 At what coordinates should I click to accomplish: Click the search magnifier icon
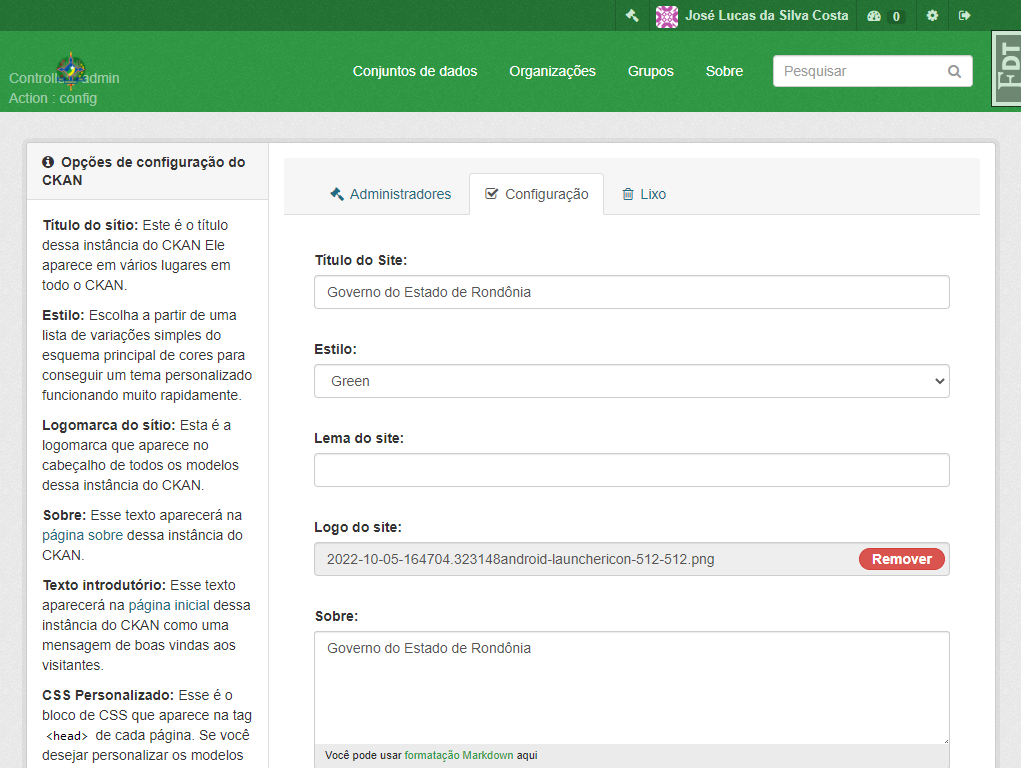click(x=954, y=72)
